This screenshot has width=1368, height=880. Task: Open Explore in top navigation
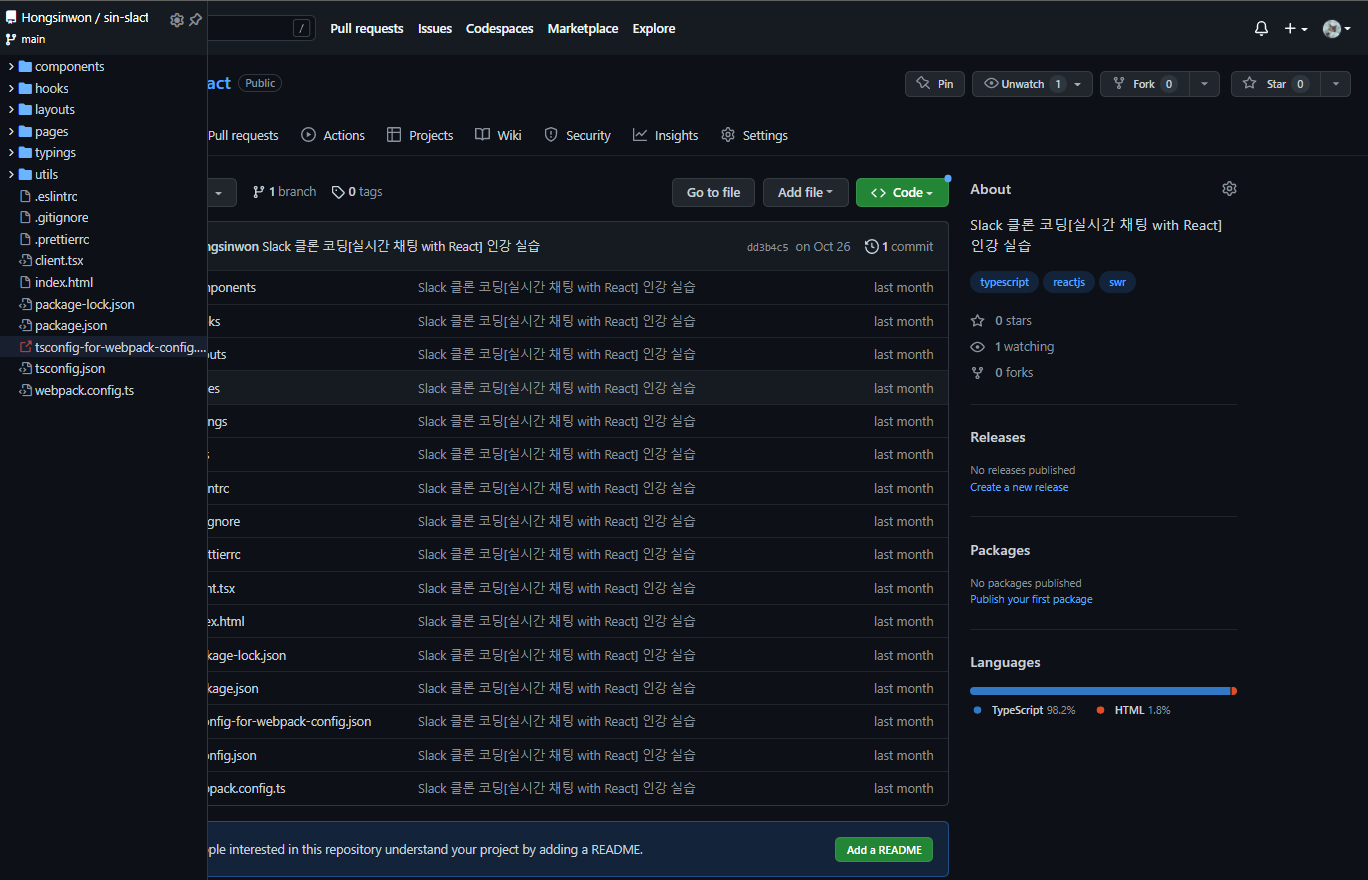point(654,29)
